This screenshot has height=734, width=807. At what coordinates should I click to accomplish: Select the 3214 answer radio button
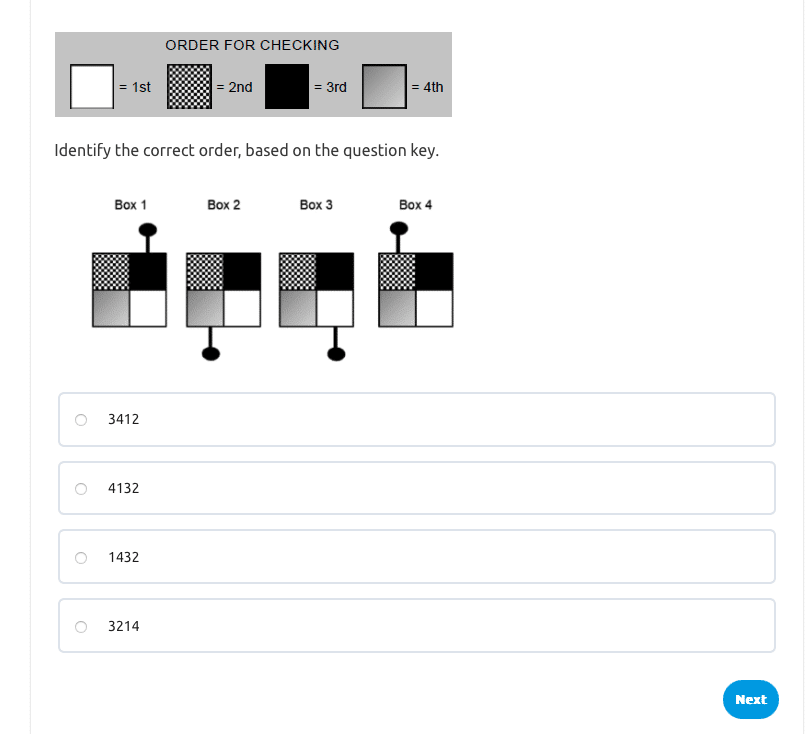[x=81, y=627]
